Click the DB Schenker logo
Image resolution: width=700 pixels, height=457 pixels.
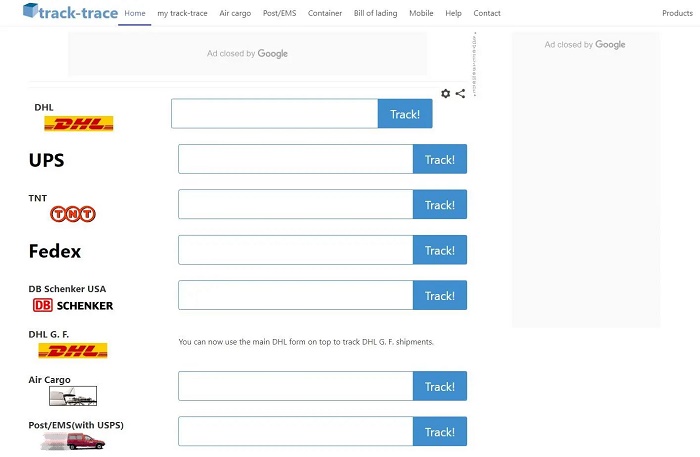click(73, 305)
